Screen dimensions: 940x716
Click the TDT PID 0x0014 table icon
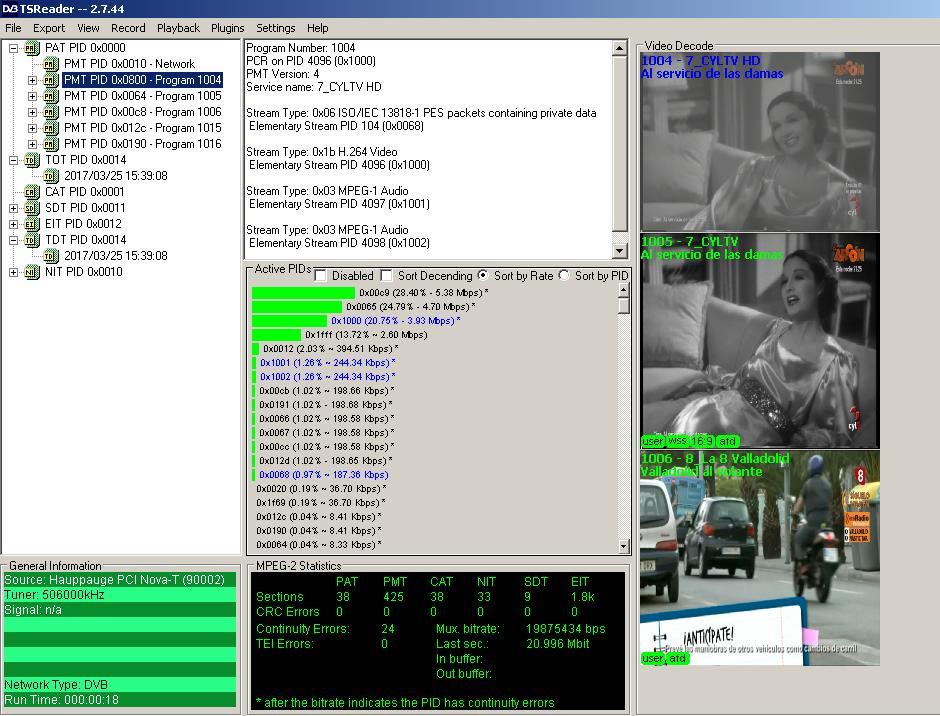[32, 240]
